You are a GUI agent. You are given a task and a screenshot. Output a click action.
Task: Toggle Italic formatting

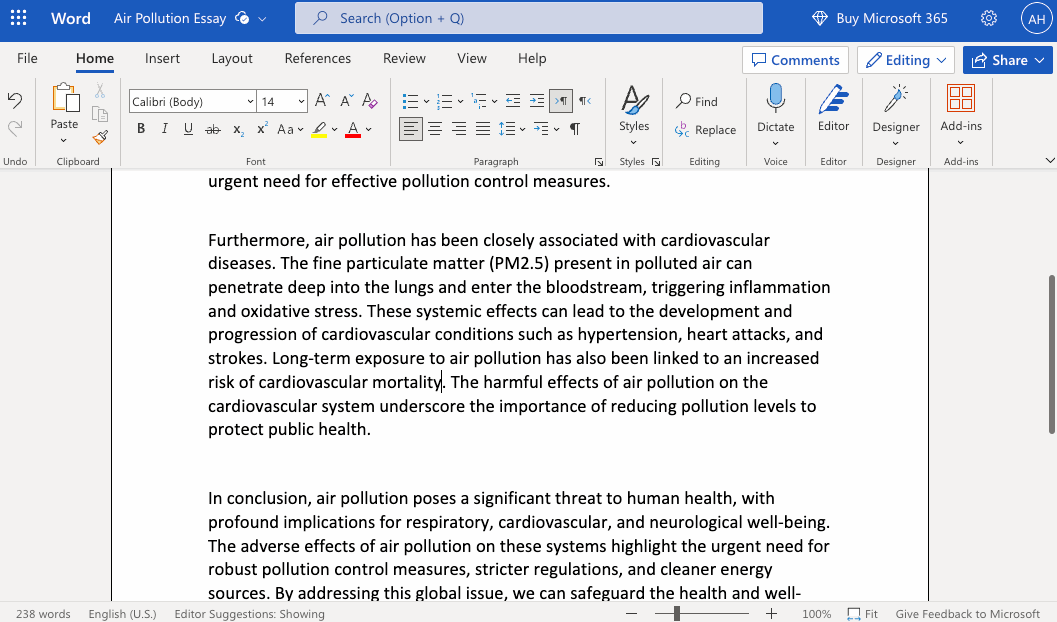coord(164,129)
